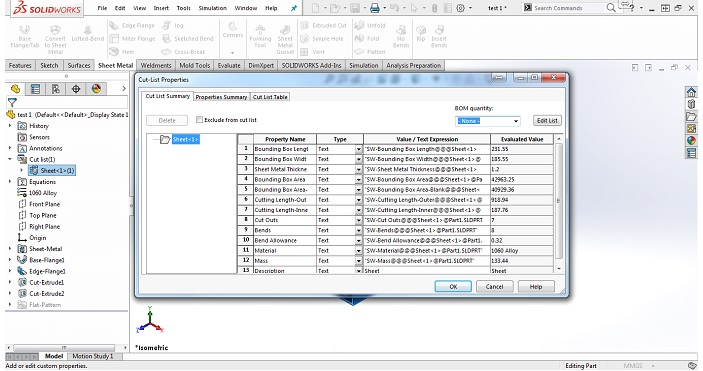Click the OK button
The image size is (703, 371).
coord(453,287)
